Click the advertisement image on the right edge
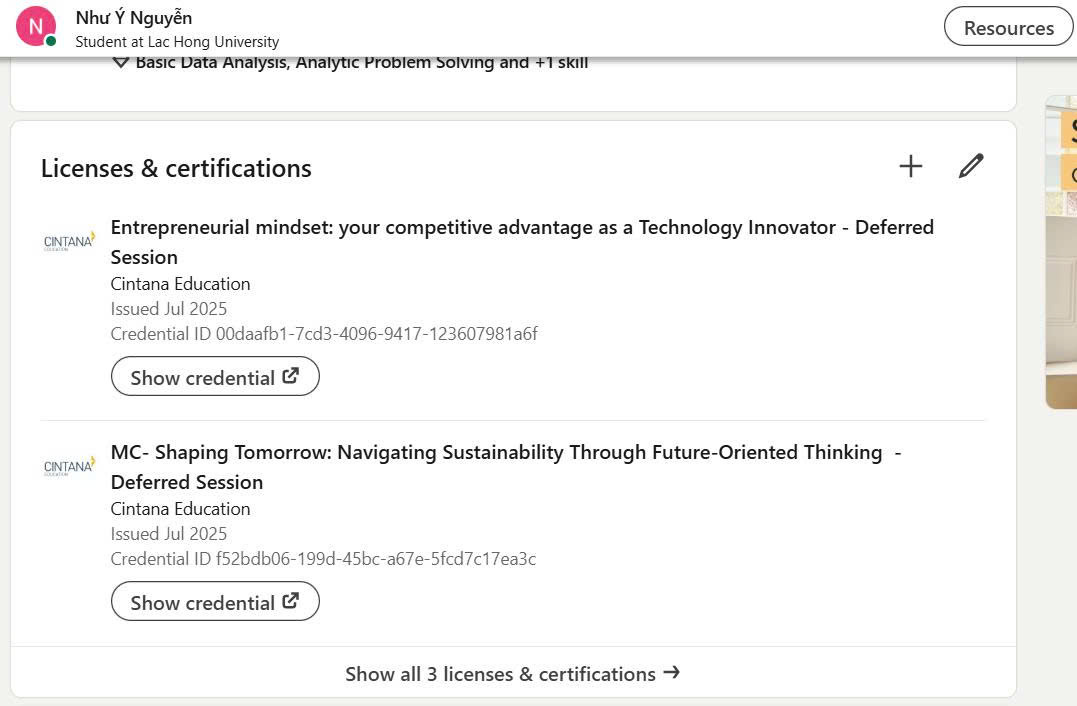The width and height of the screenshot is (1077, 706). pos(1061,250)
